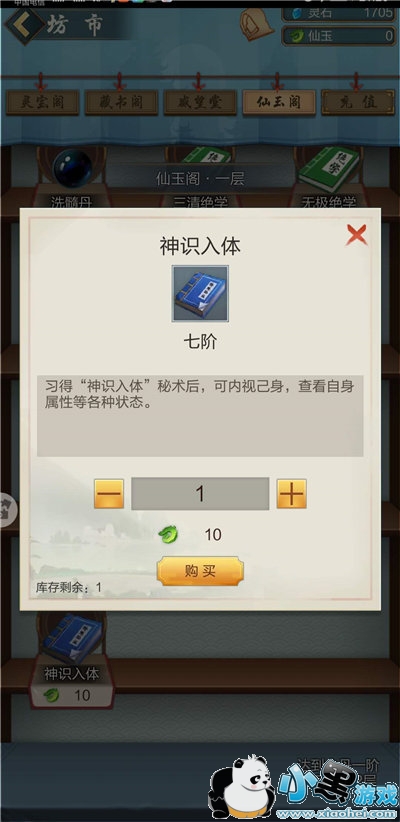
Task: Tap the blue 灵石 currency icon
Action: [x=297, y=14]
